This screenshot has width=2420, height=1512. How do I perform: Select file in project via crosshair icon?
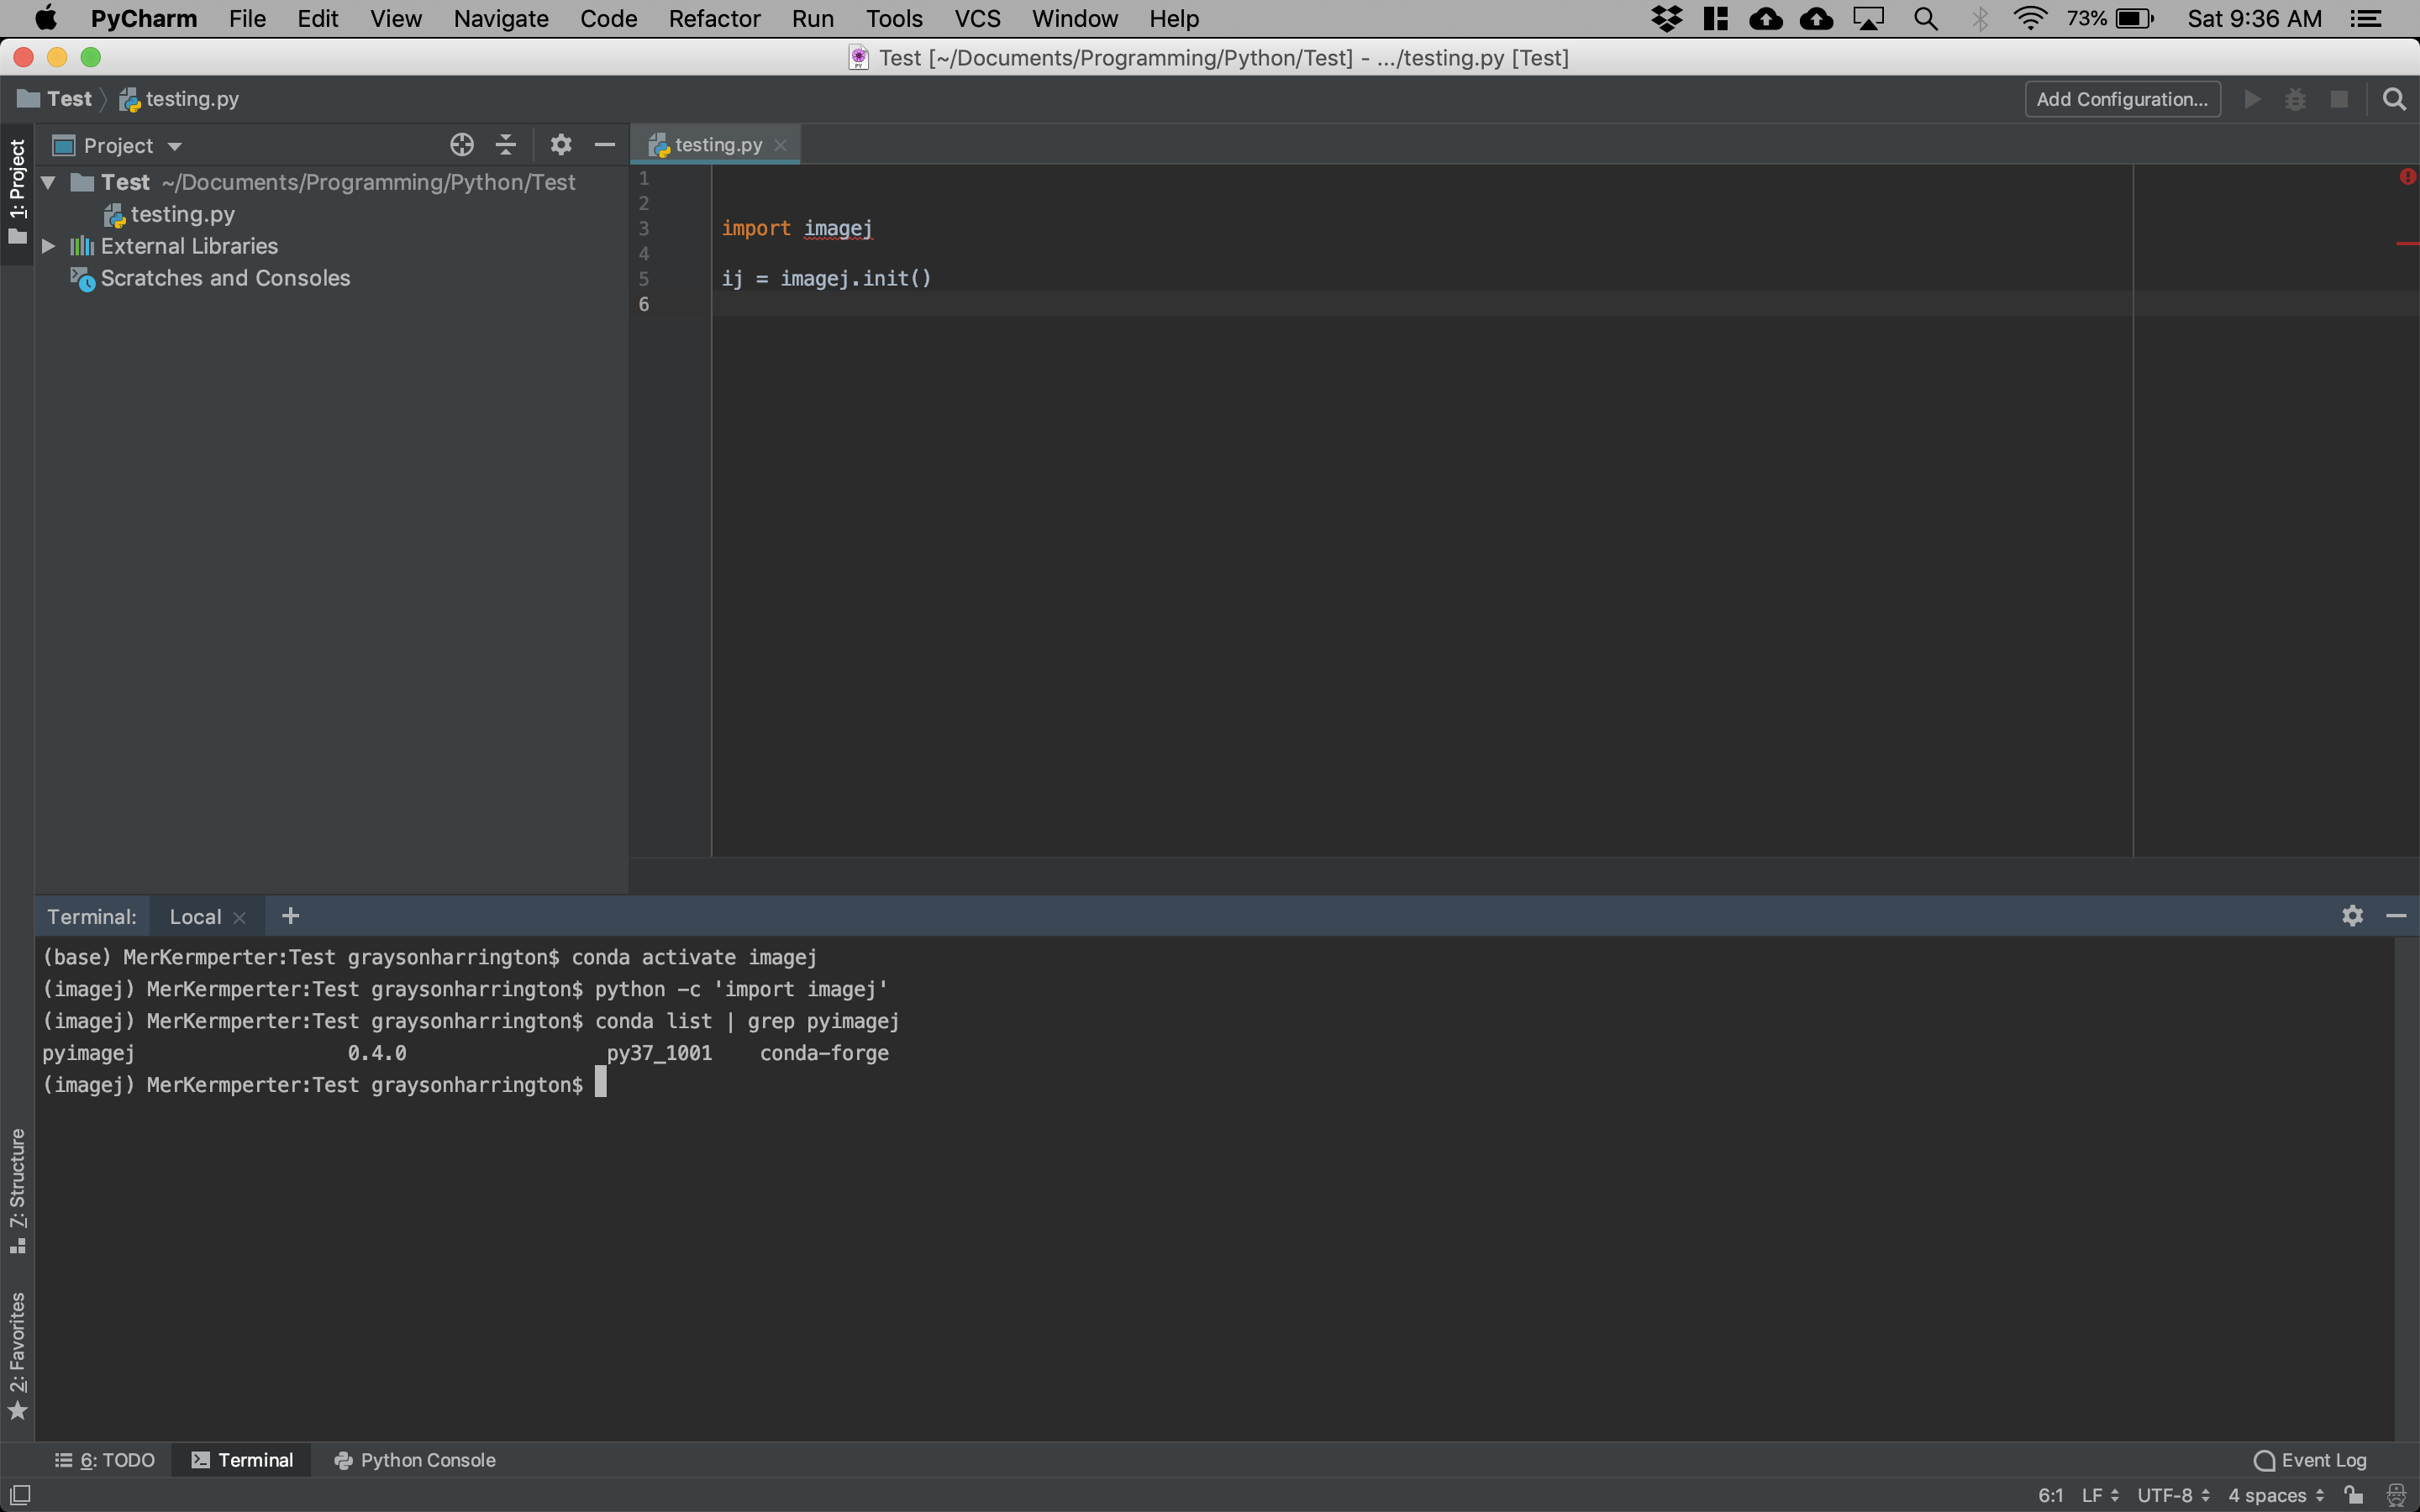pyautogui.click(x=462, y=144)
